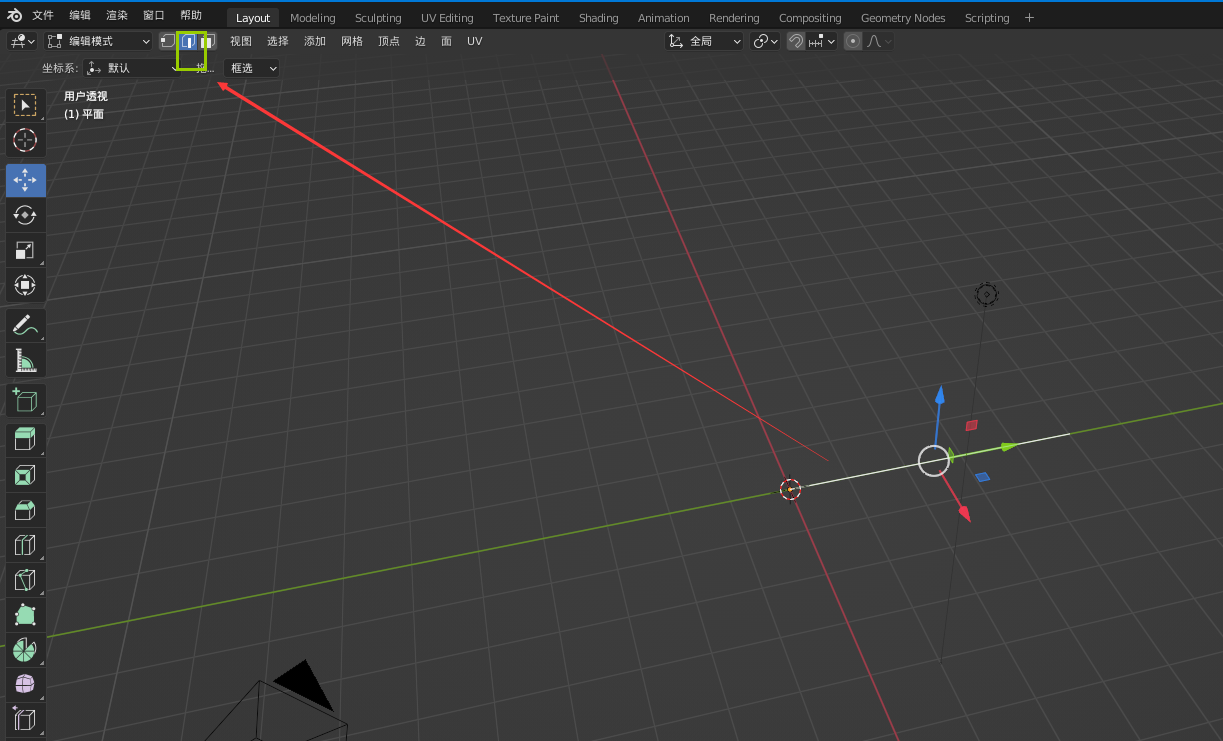This screenshot has height=741, width=1223.
Task: Switch to the Scripting workspace tab
Action: pyautogui.click(x=987, y=18)
